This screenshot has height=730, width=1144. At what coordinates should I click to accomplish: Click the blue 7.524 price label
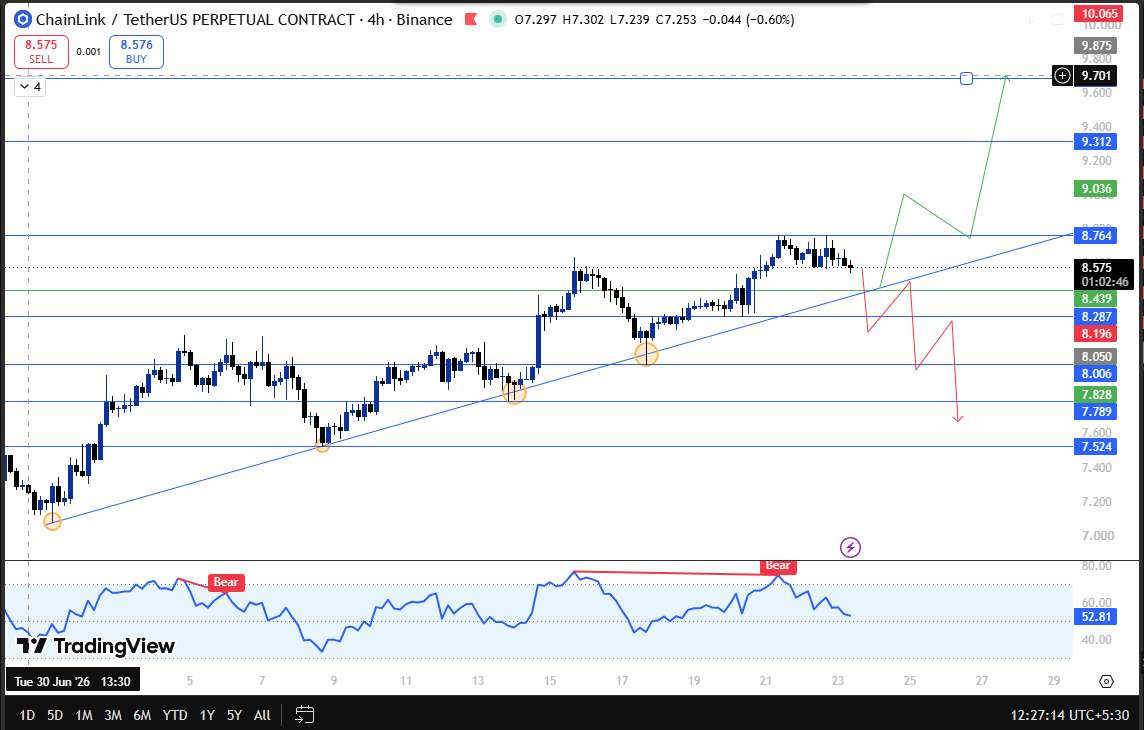click(1097, 447)
